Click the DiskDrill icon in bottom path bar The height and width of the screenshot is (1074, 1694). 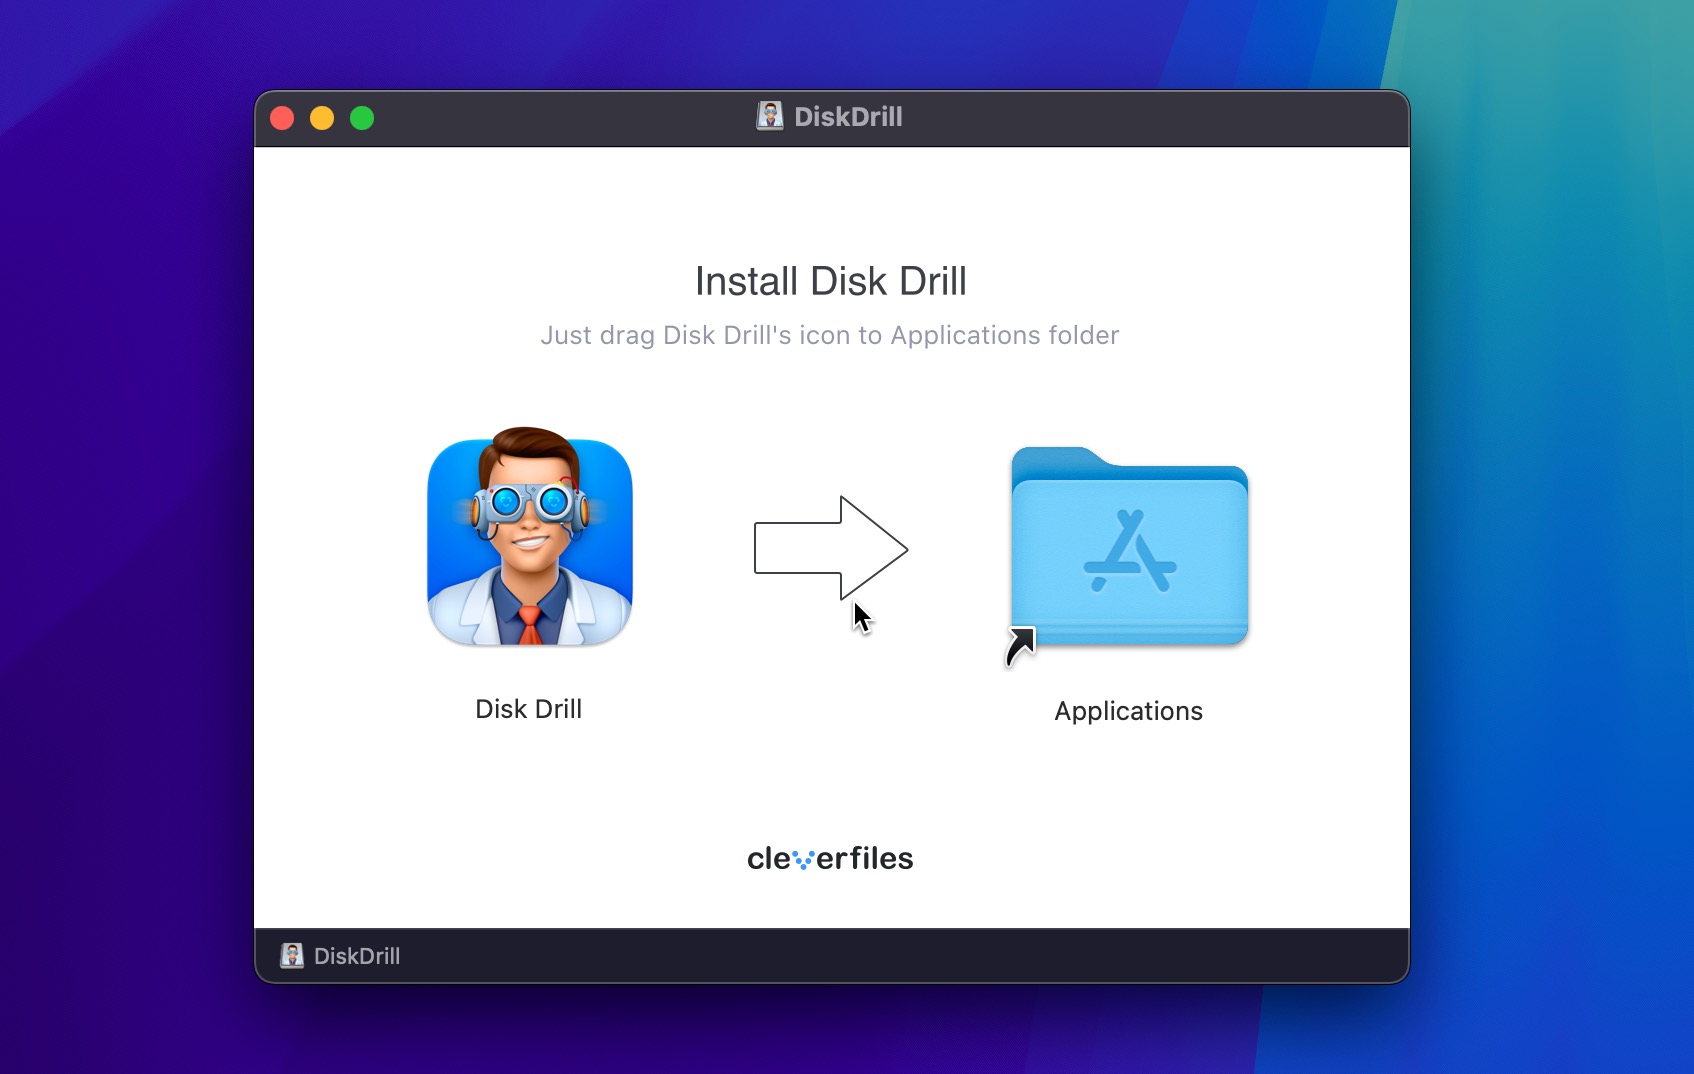292,956
